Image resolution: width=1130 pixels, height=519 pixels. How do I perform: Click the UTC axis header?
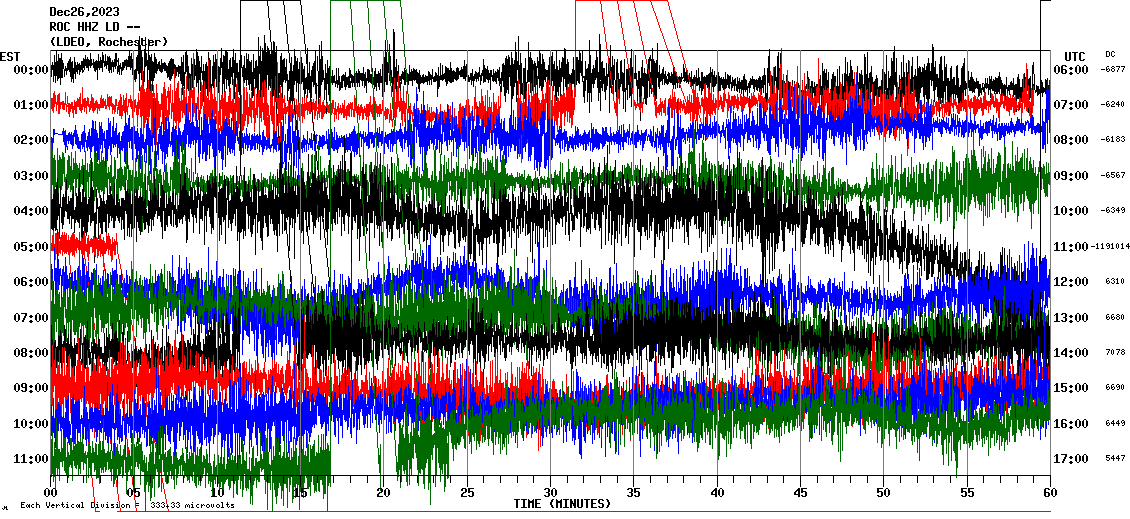[x=1075, y=55]
